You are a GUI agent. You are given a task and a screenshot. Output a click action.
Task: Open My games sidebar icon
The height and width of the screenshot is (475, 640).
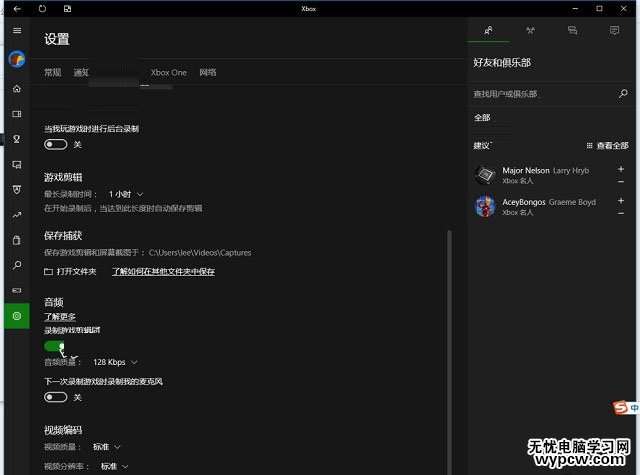coord(17,114)
